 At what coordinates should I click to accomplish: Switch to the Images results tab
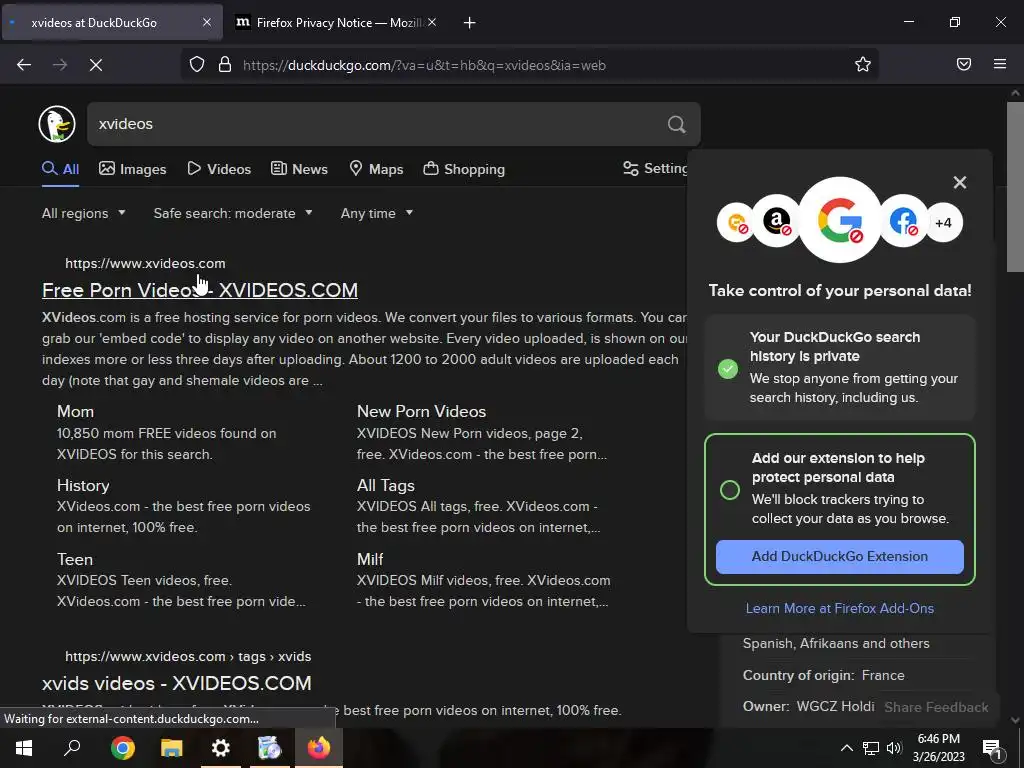click(x=133, y=169)
